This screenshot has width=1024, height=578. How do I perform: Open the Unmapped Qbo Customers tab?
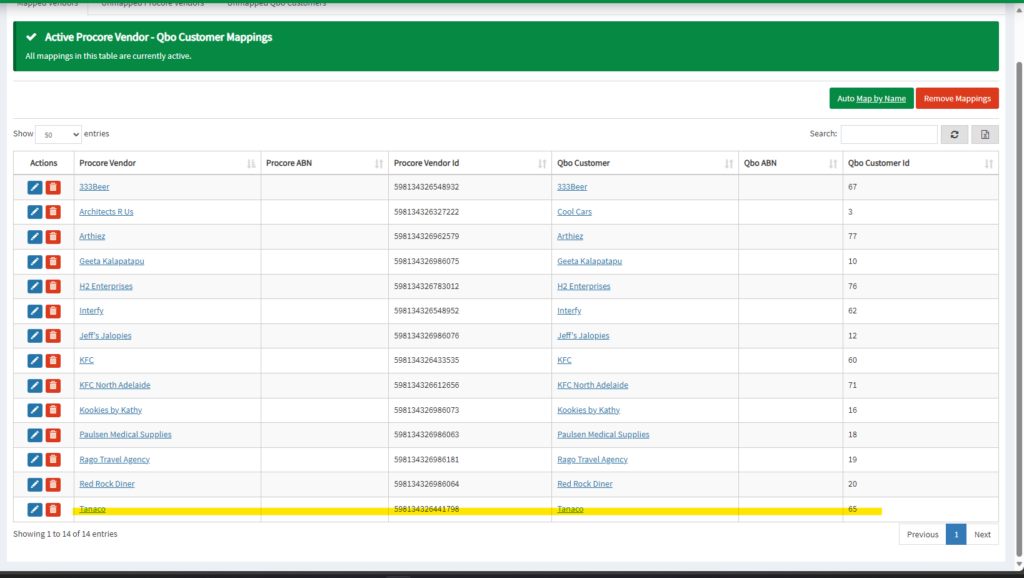pyautogui.click(x=276, y=4)
